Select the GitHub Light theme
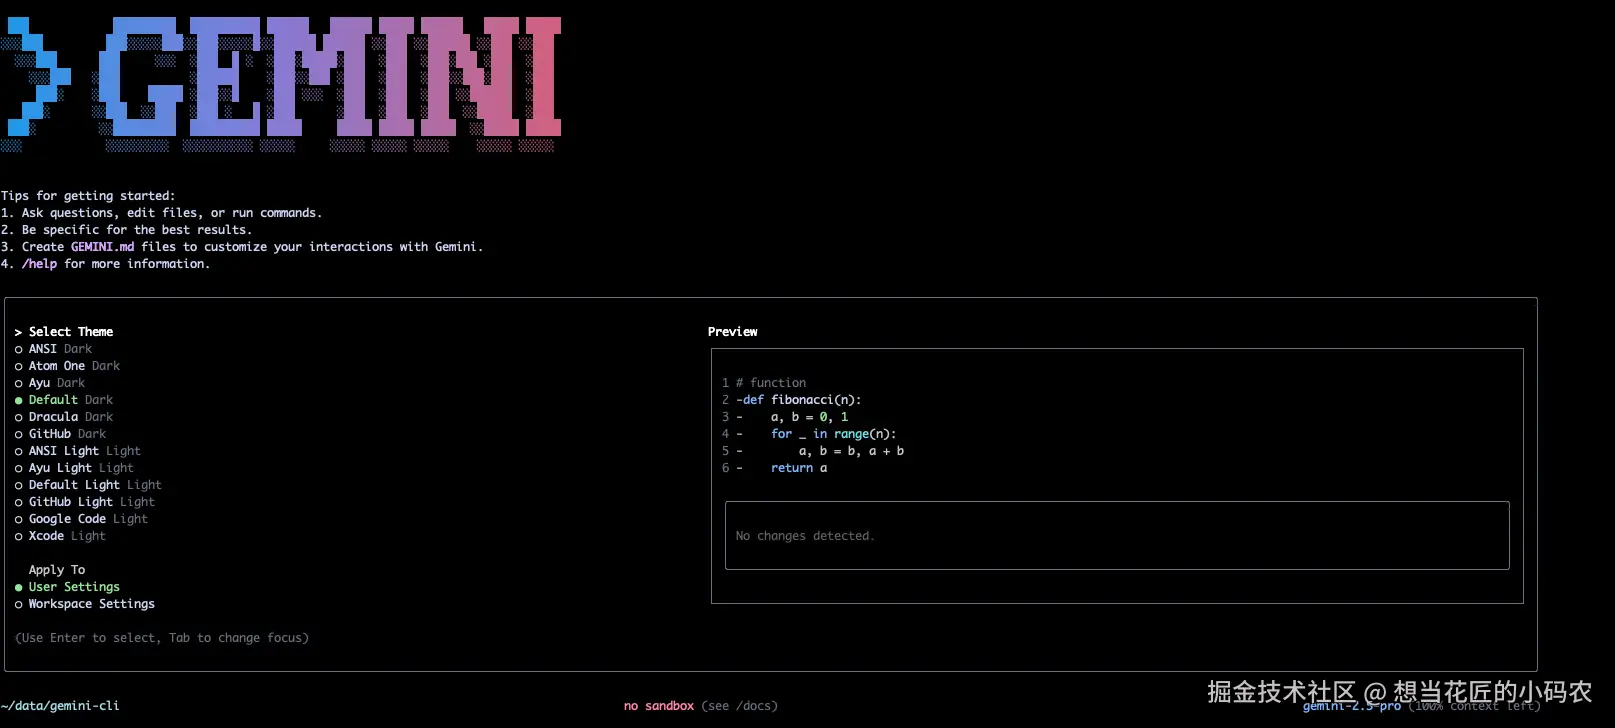The image size is (1615, 728). pos(91,502)
